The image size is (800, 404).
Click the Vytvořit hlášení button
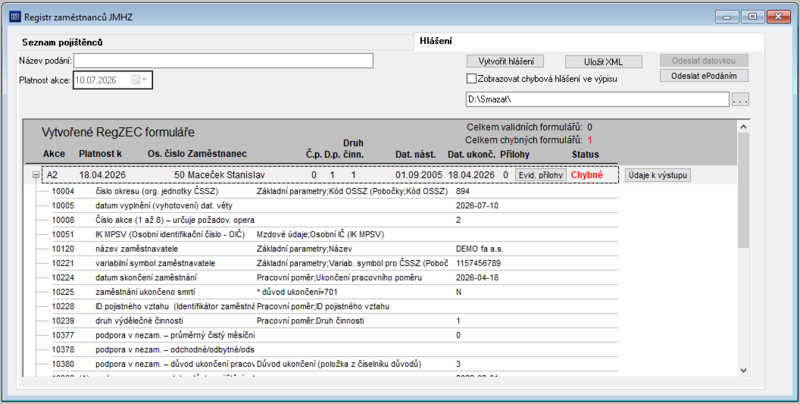[506, 61]
